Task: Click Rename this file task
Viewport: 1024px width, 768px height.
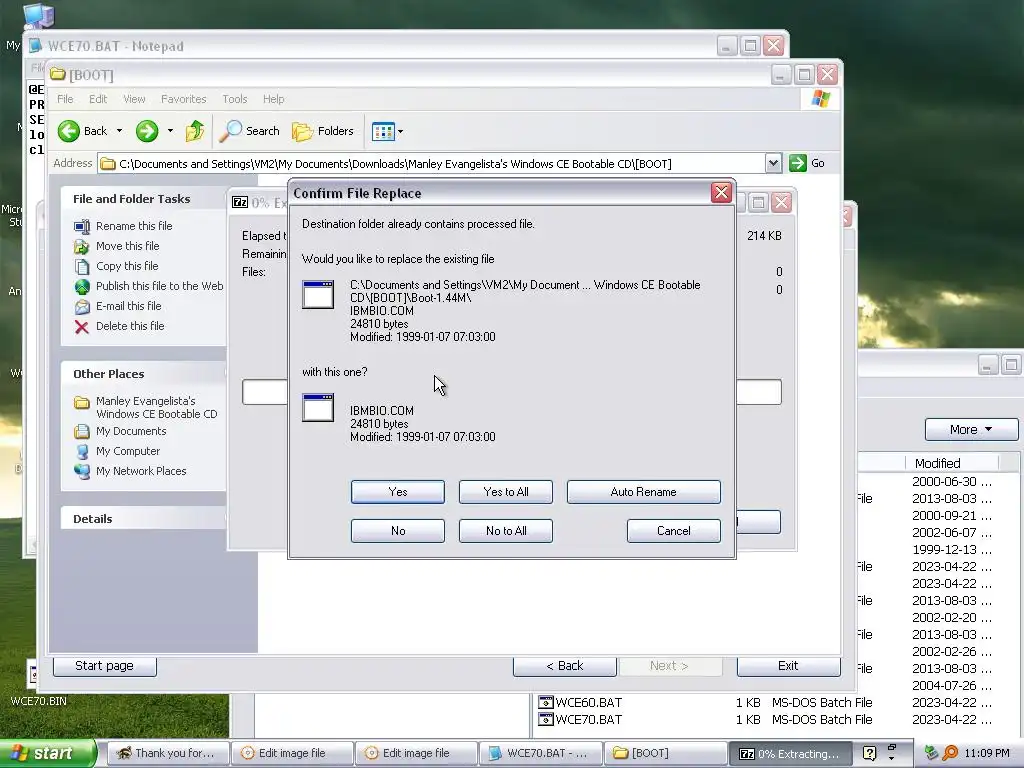Action: (x=134, y=226)
